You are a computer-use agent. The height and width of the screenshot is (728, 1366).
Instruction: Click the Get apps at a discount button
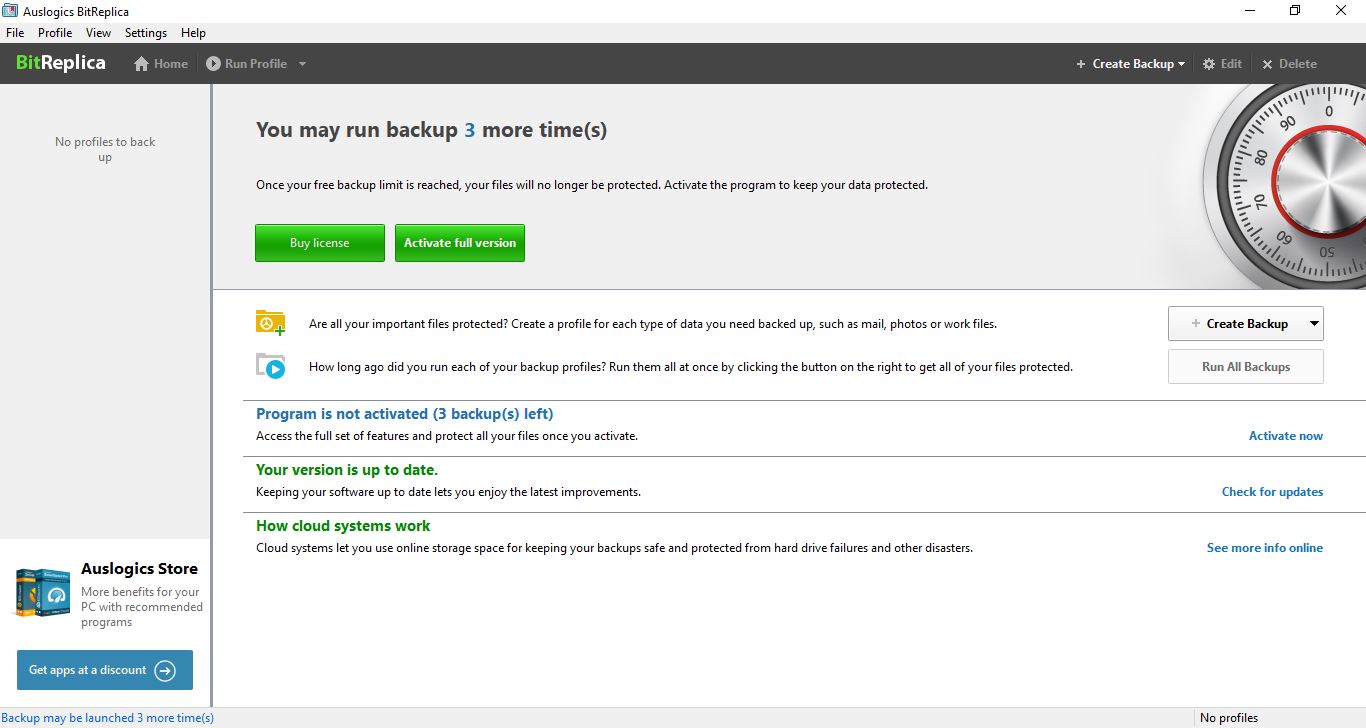tap(105, 670)
